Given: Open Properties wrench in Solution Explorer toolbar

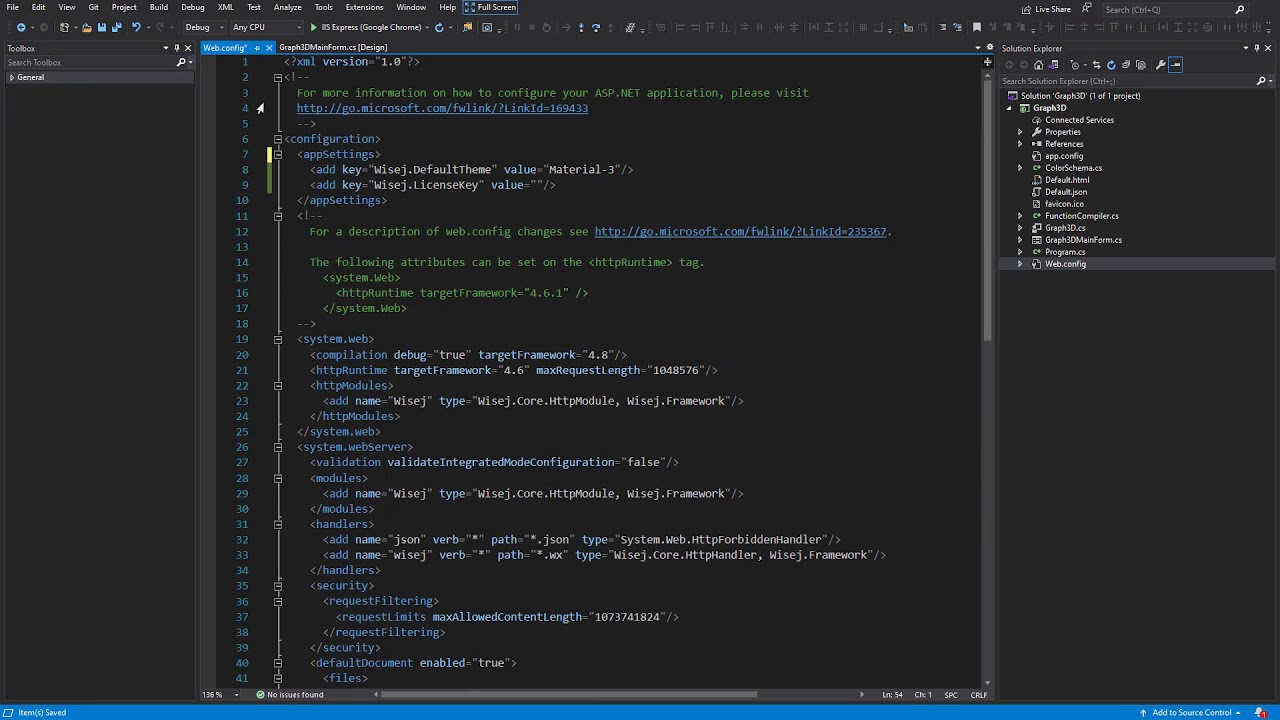Looking at the screenshot, I should [1160, 65].
